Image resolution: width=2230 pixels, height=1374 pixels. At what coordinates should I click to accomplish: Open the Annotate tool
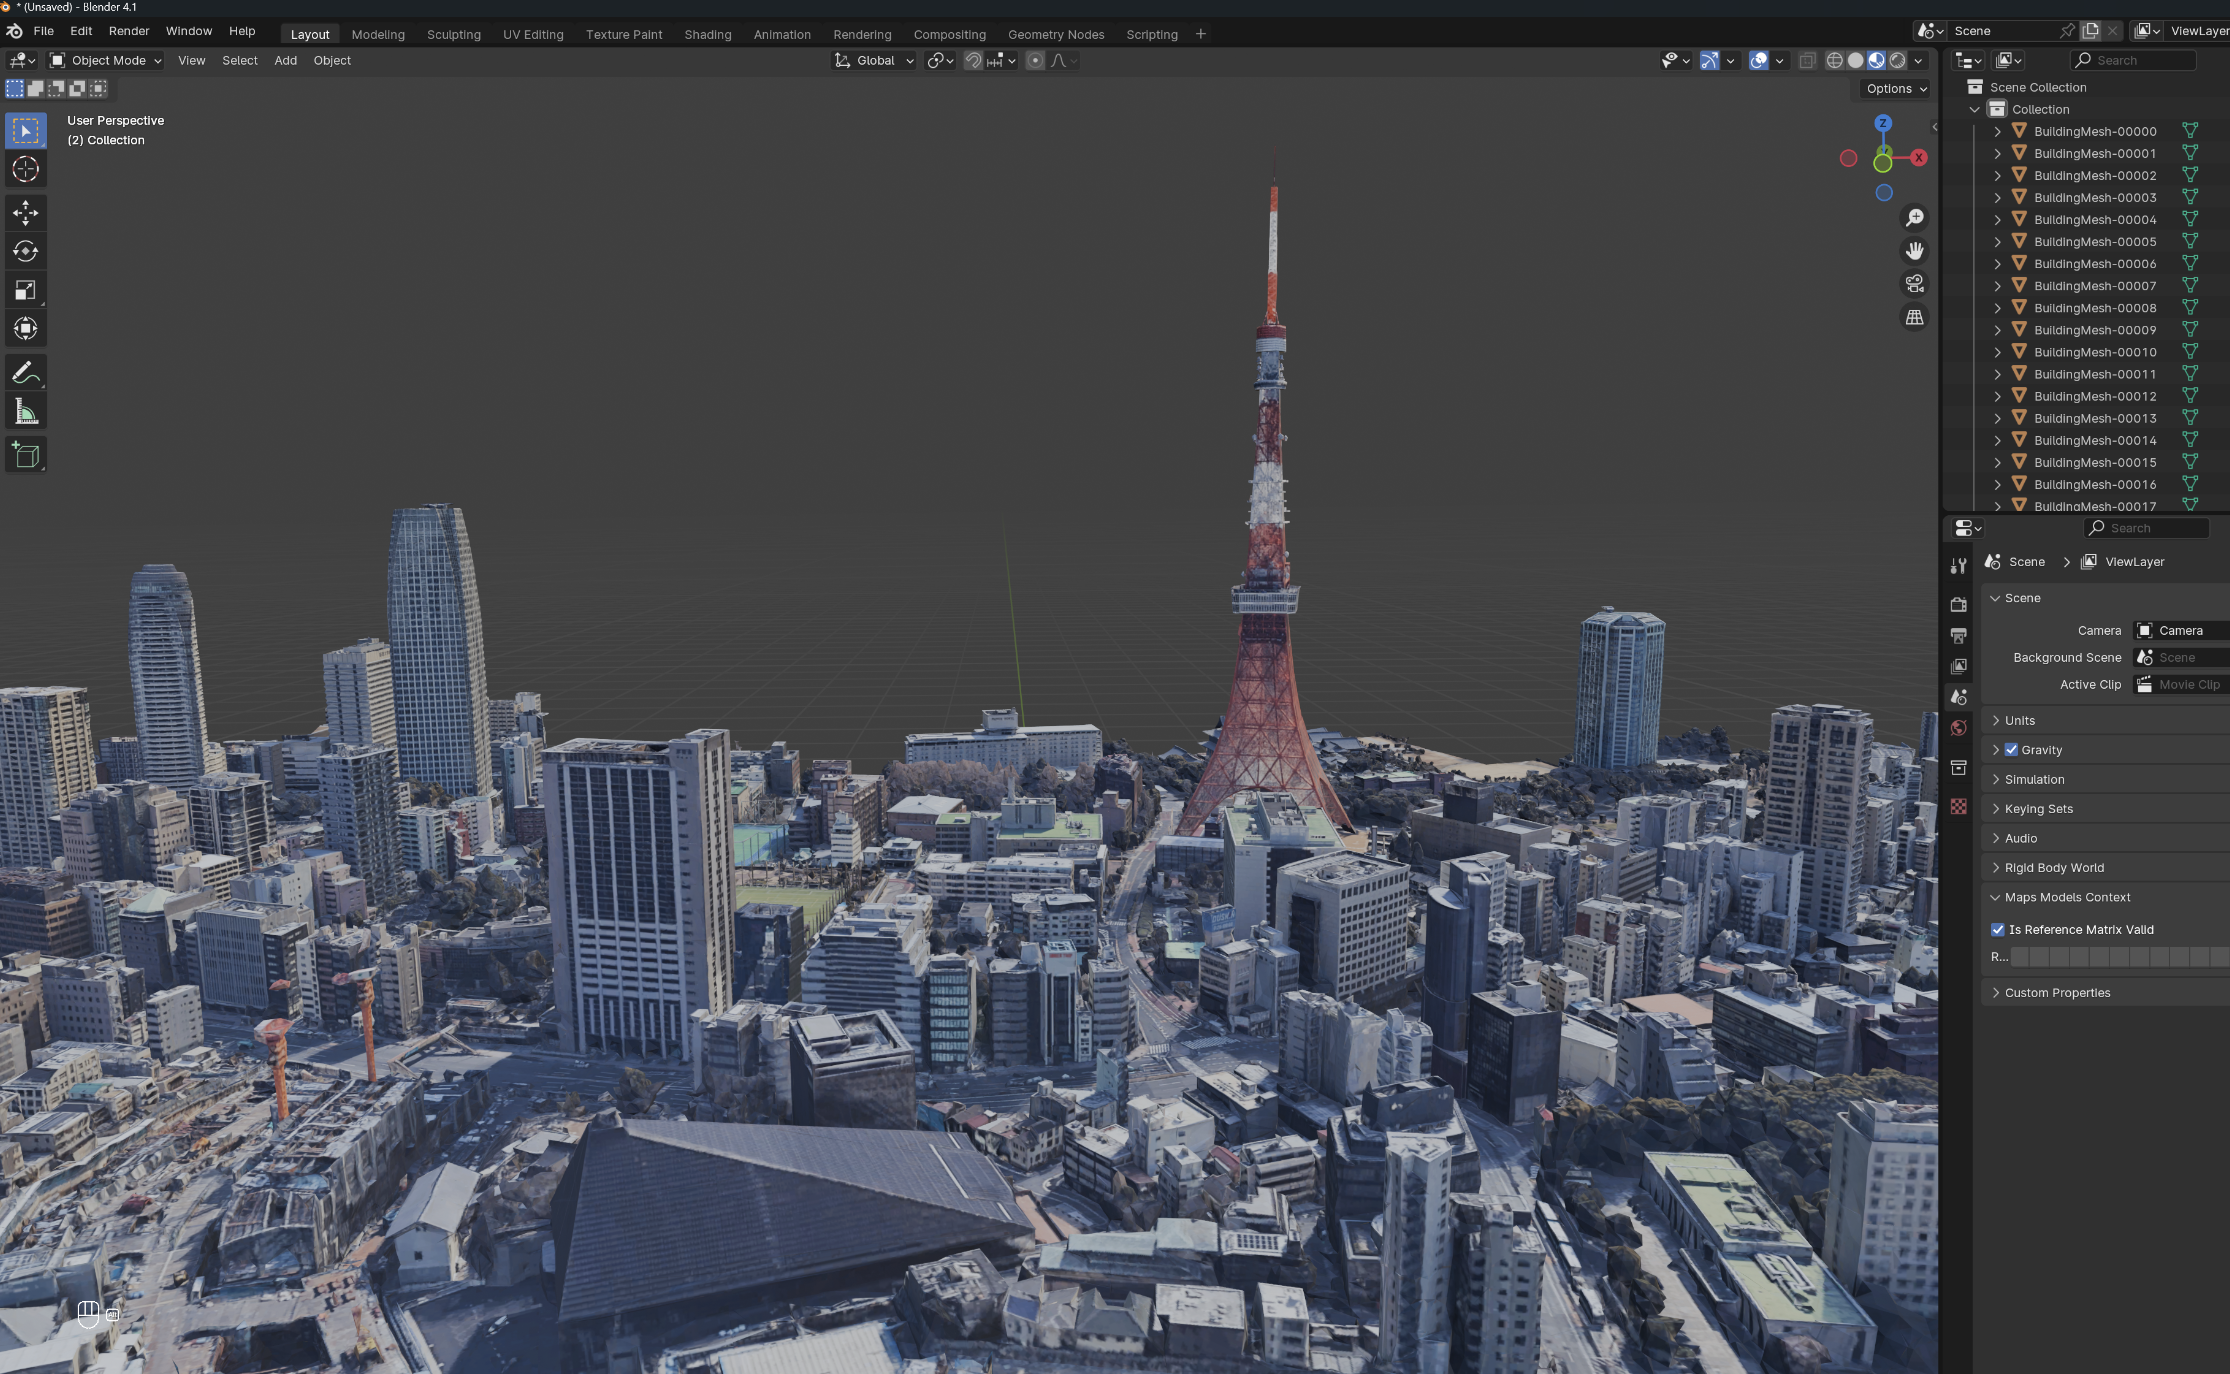26,373
